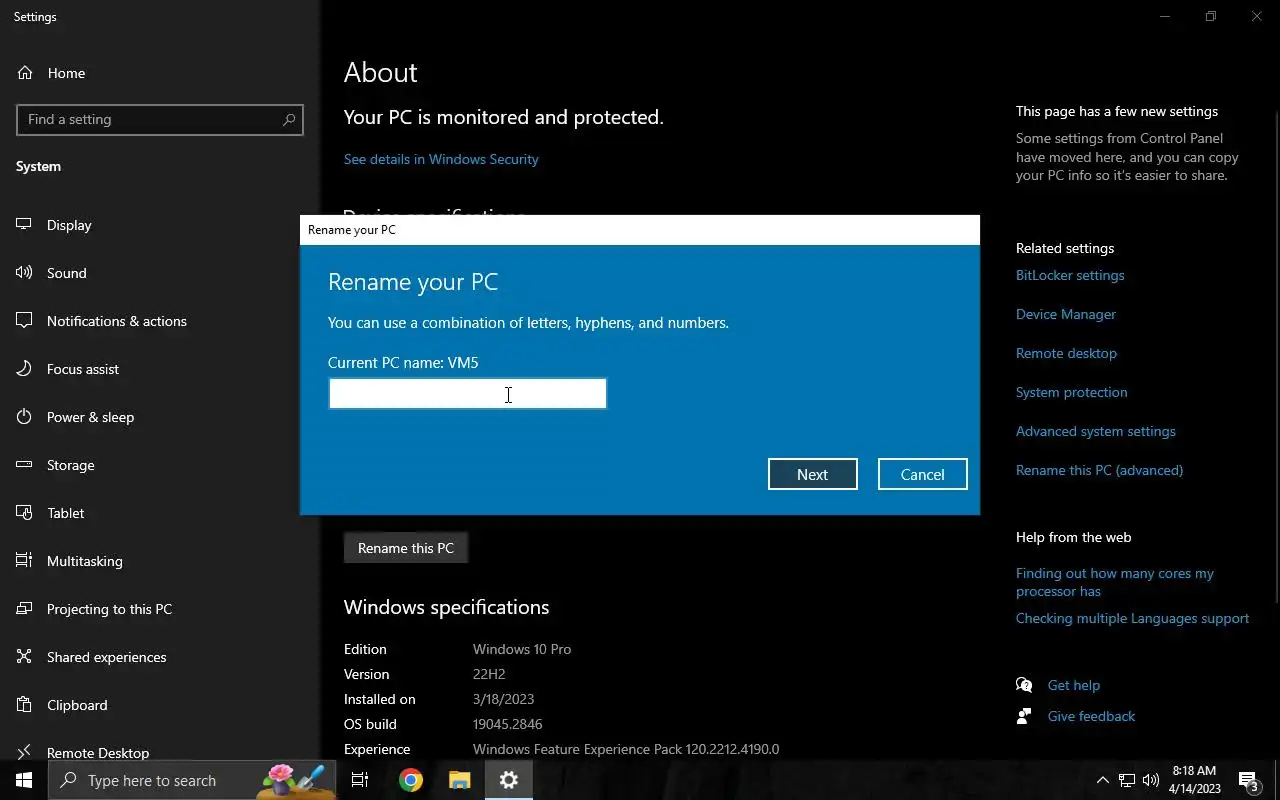Open Finding out how many cores link
The width and height of the screenshot is (1280, 800).
(1115, 582)
